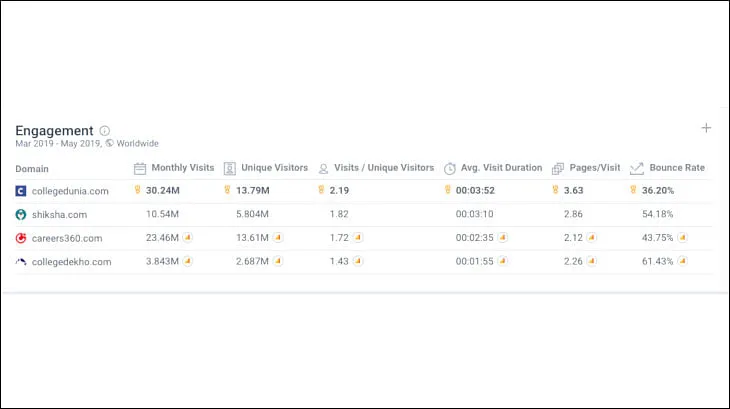Click the Bounce Rate chart arrow icon
The width and height of the screenshot is (730, 409).
pos(637,168)
